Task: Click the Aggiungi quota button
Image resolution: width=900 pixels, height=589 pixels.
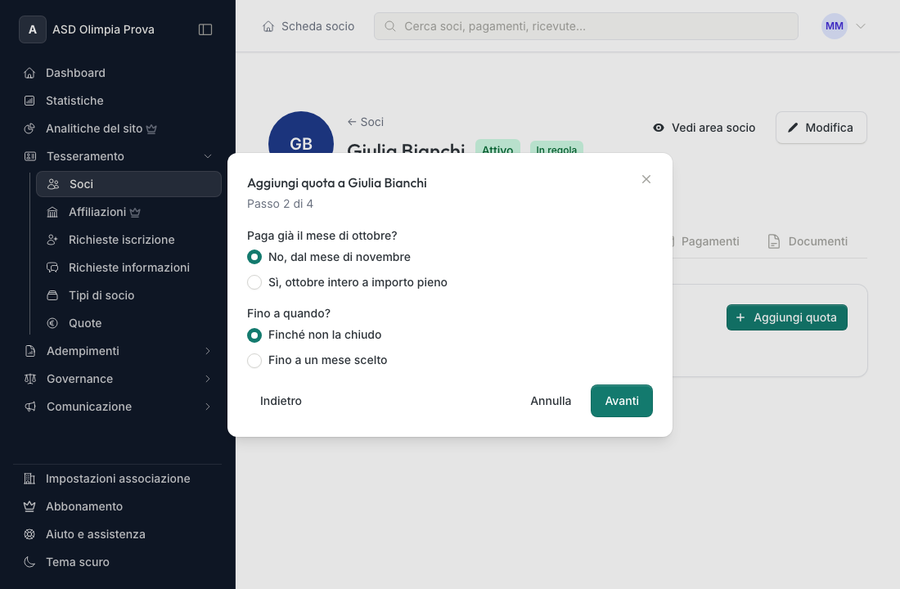Action: click(787, 317)
